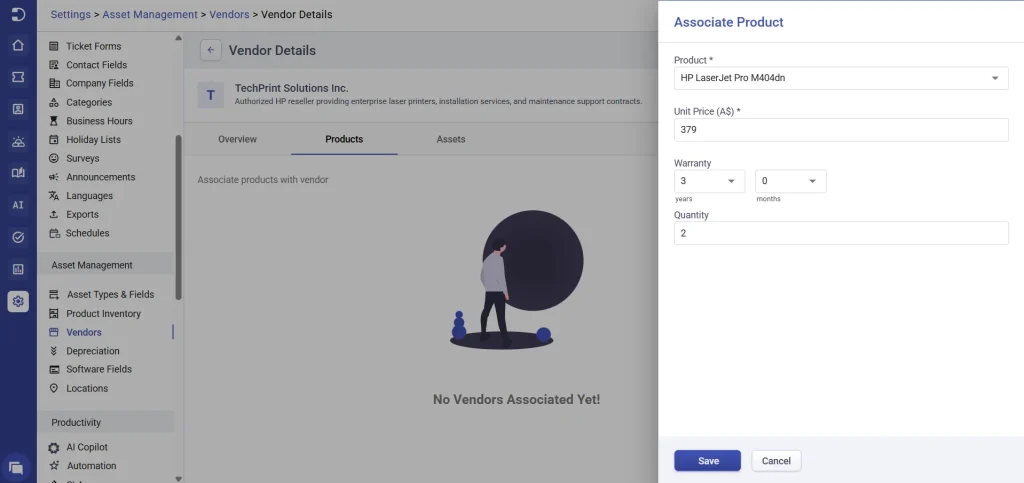
Task: Select Vendors in the sidebar
Action: pos(84,332)
